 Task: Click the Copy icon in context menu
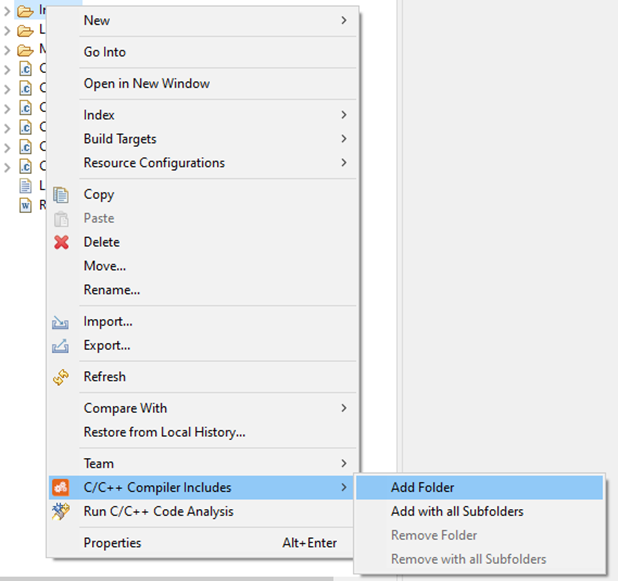(x=62, y=195)
